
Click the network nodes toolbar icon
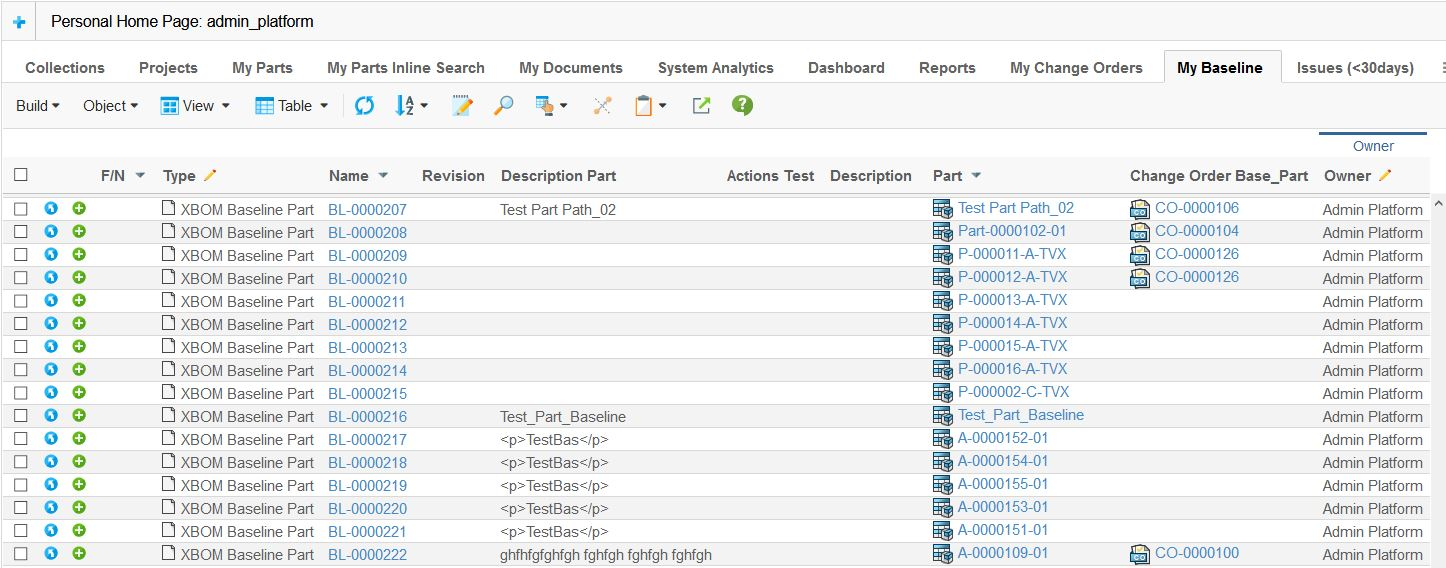pyautogui.click(x=601, y=105)
